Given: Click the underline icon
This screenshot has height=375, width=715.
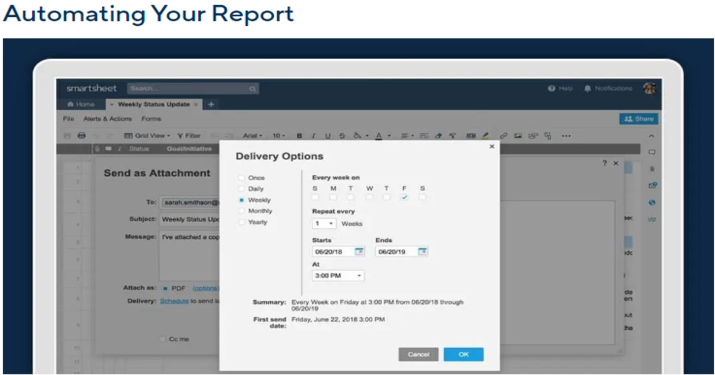Looking at the screenshot, I should pos(327,135).
